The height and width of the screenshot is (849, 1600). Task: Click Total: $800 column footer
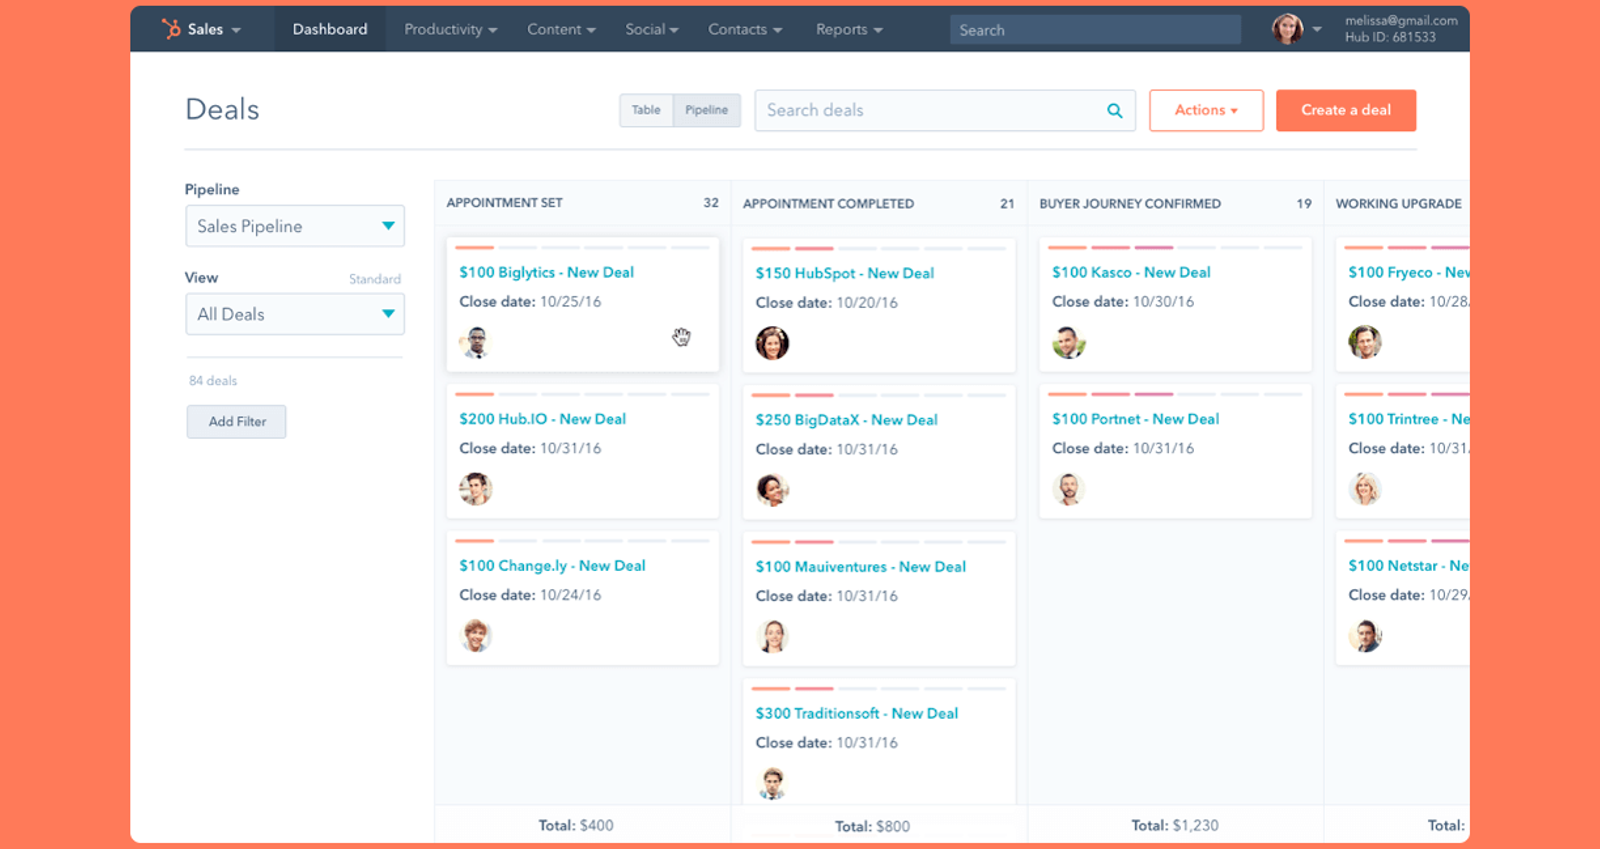coord(872,826)
